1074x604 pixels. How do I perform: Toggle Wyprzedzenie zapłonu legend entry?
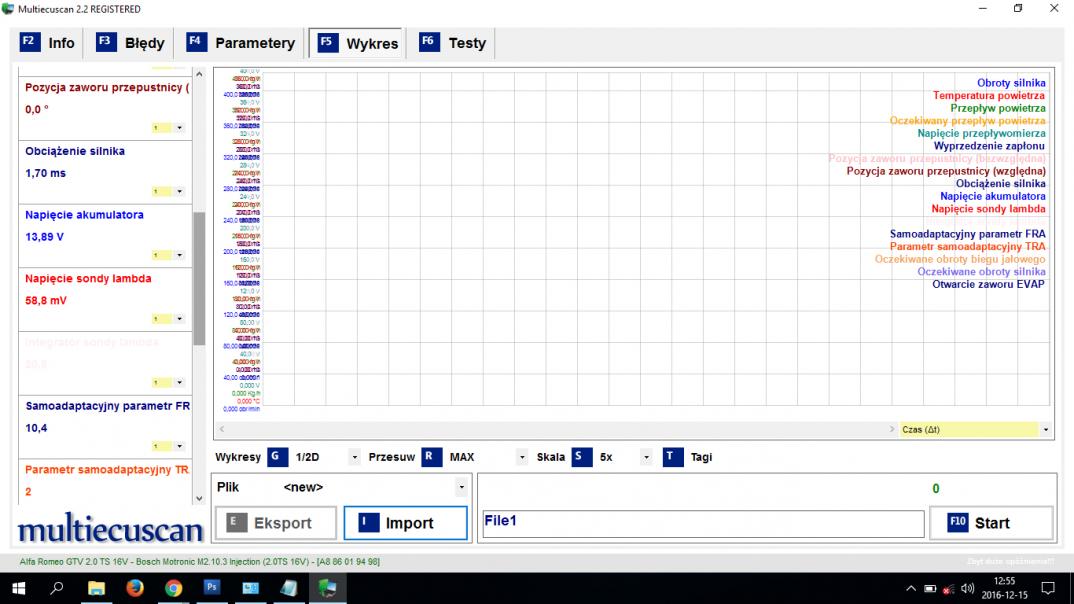(x=989, y=146)
